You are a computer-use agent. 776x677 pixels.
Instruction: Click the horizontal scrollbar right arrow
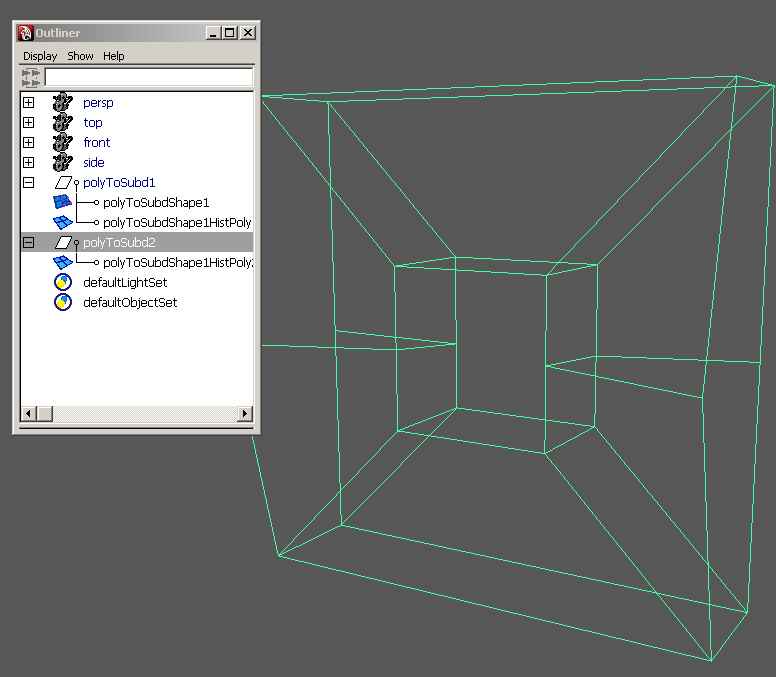pos(245,413)
